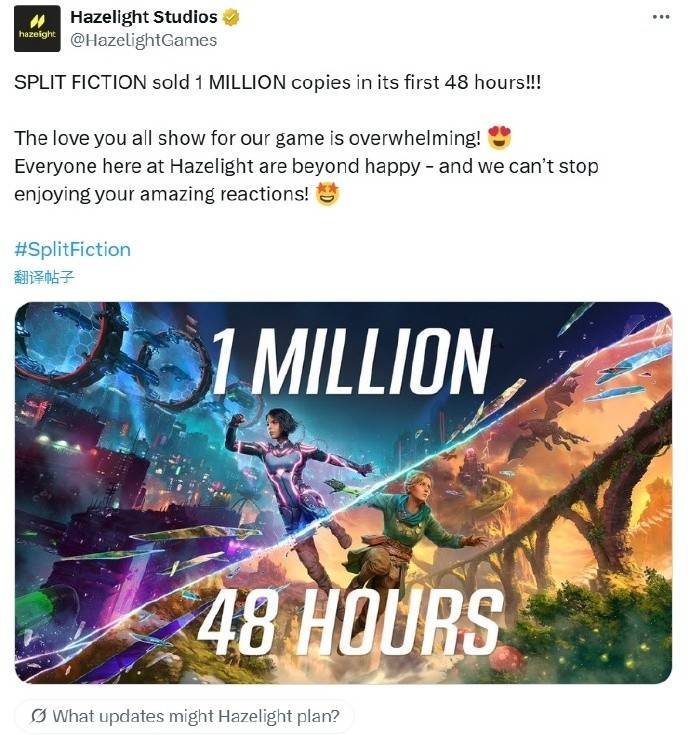The image size is (690, 735).
Task: Click the 翻译帖子 translate post link
Action: (x=43, y=276)
